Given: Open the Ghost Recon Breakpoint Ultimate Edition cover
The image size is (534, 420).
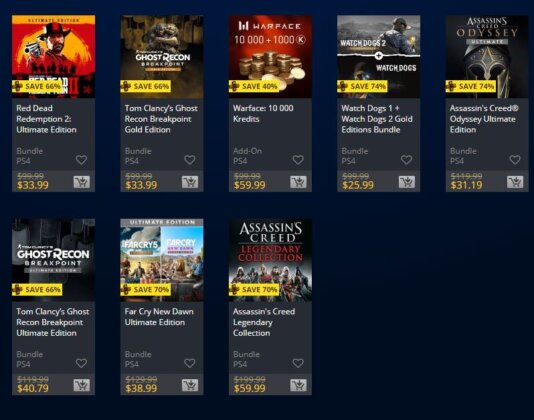Looking at the screenshot, I should pos(53,260).
